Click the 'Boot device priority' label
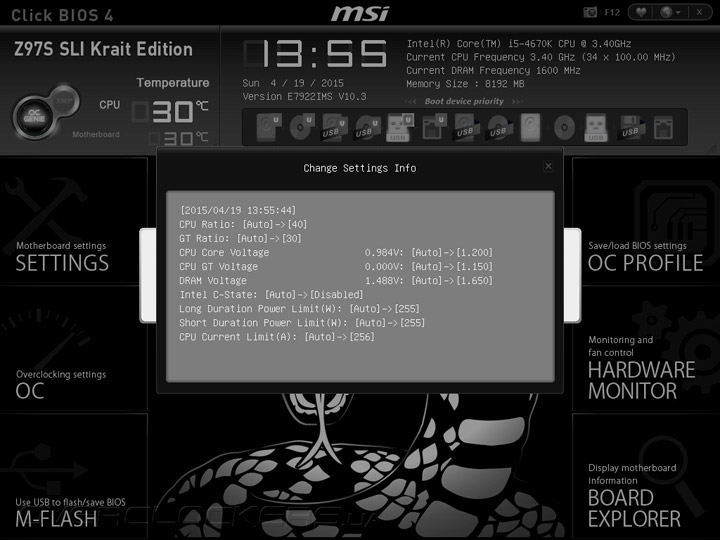 (464, 101)
